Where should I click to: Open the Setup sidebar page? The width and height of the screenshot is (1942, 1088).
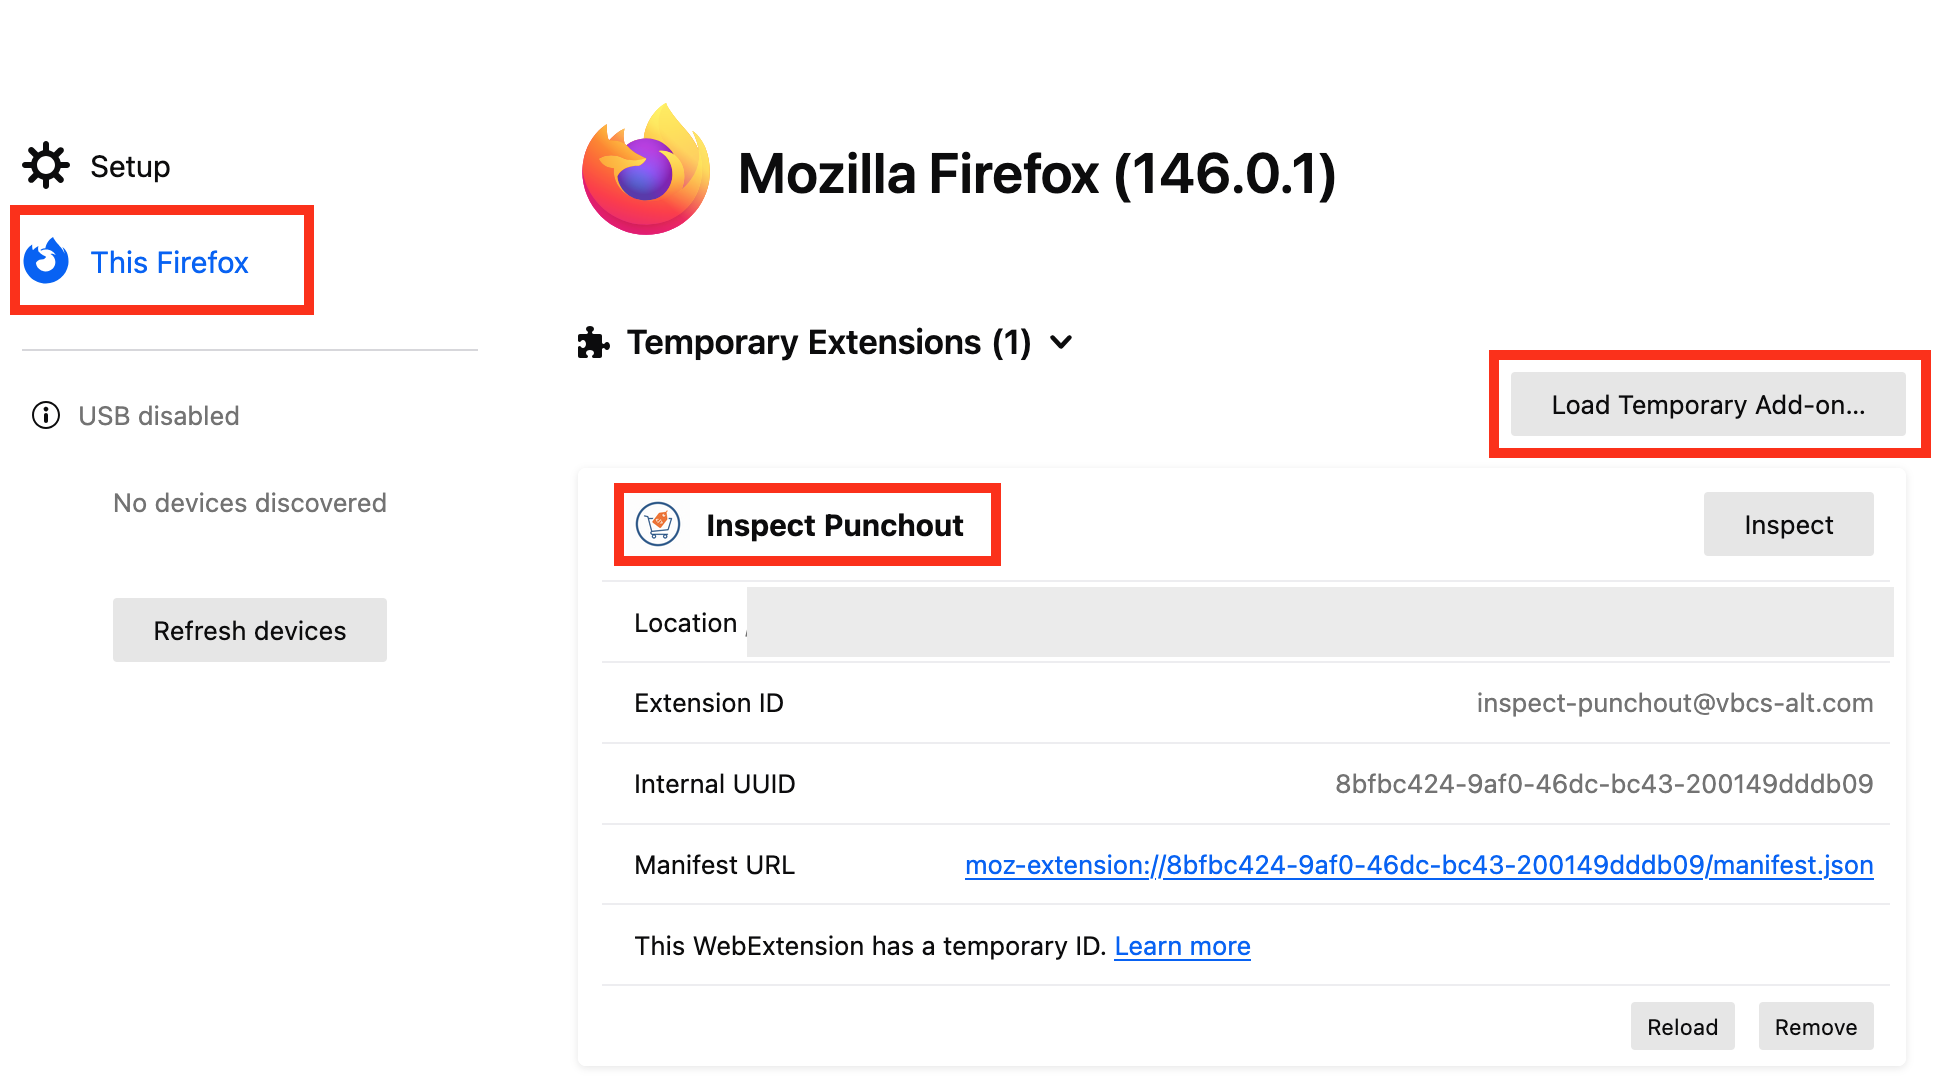130,165
